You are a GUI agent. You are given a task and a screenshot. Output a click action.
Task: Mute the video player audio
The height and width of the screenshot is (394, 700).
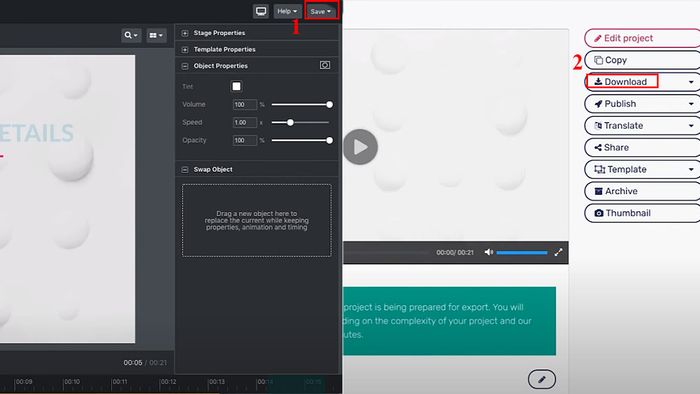(x=489, y=252)
